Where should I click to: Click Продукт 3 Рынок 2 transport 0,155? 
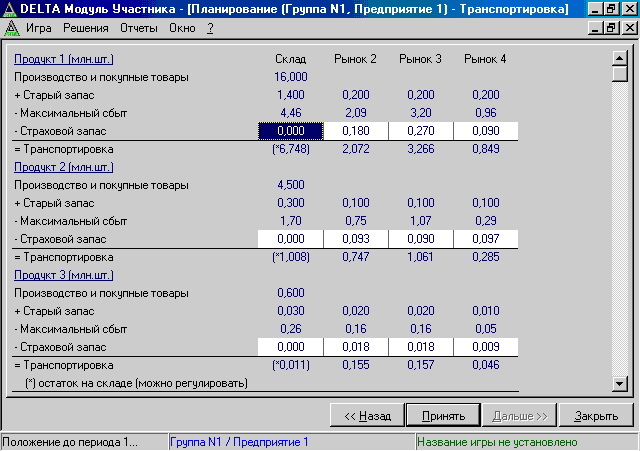[356, 365]
